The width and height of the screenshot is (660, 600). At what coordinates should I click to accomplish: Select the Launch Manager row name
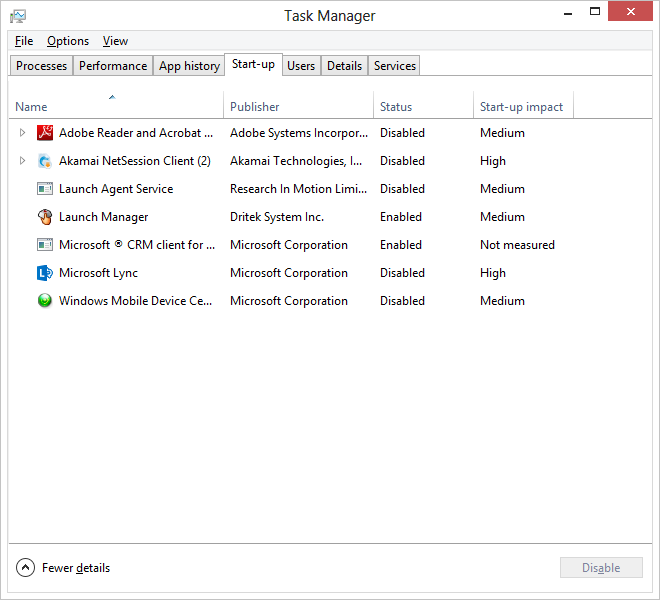[104, 217]
